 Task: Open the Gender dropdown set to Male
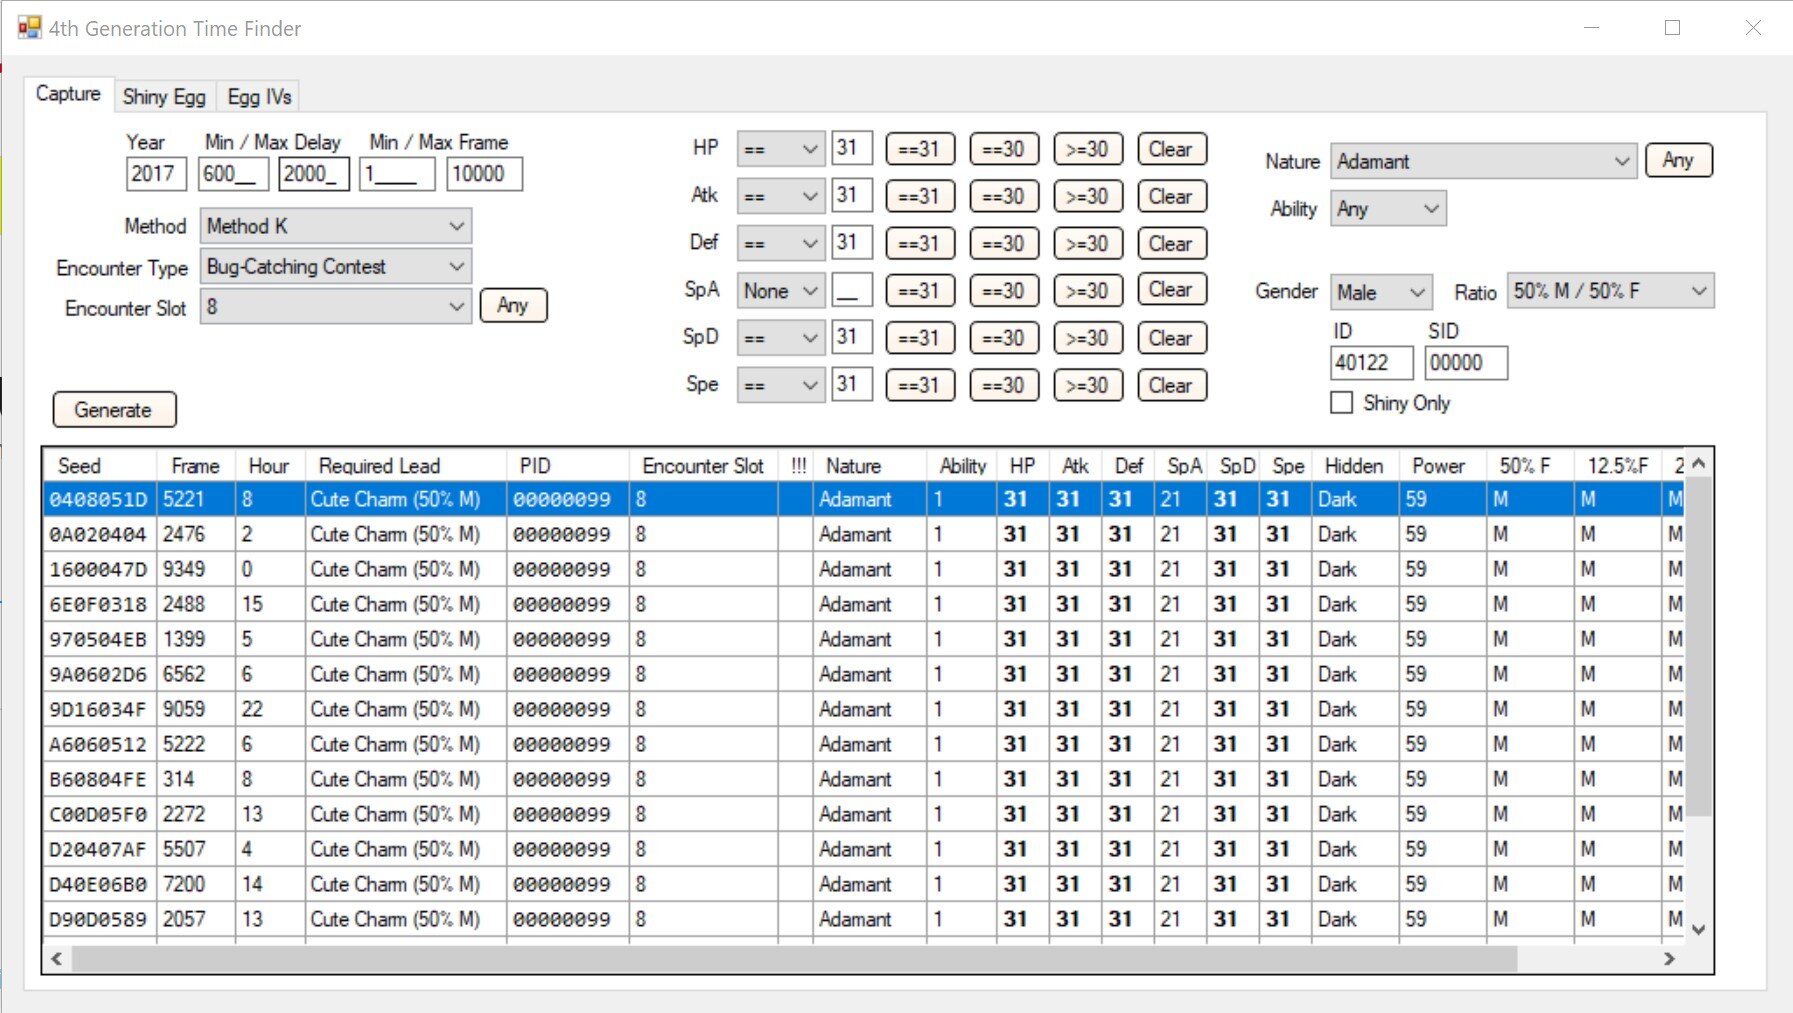1380,292
